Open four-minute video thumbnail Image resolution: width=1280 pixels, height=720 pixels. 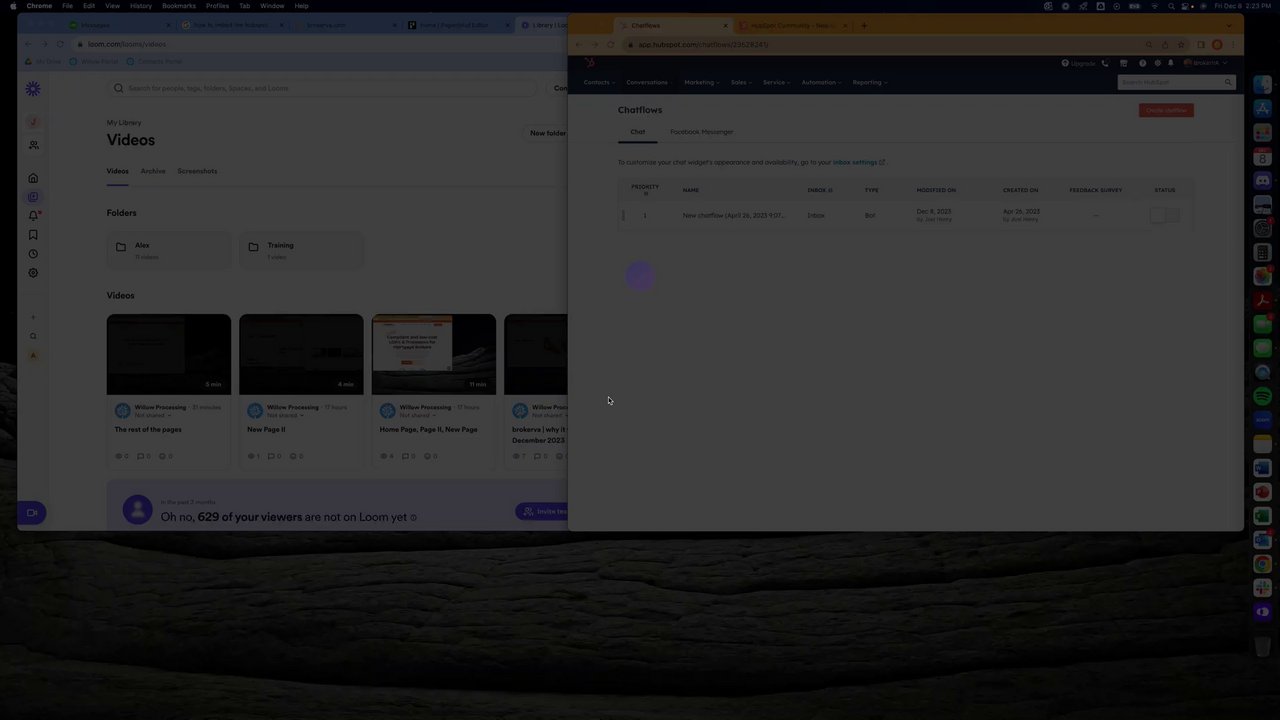(301, 354)
